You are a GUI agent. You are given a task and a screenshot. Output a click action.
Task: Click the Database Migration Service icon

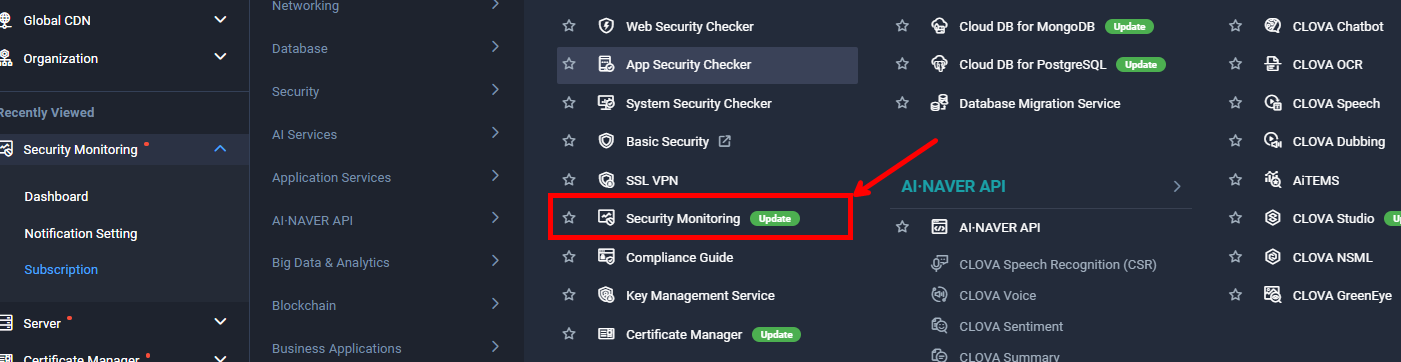(x=939, y=103)
